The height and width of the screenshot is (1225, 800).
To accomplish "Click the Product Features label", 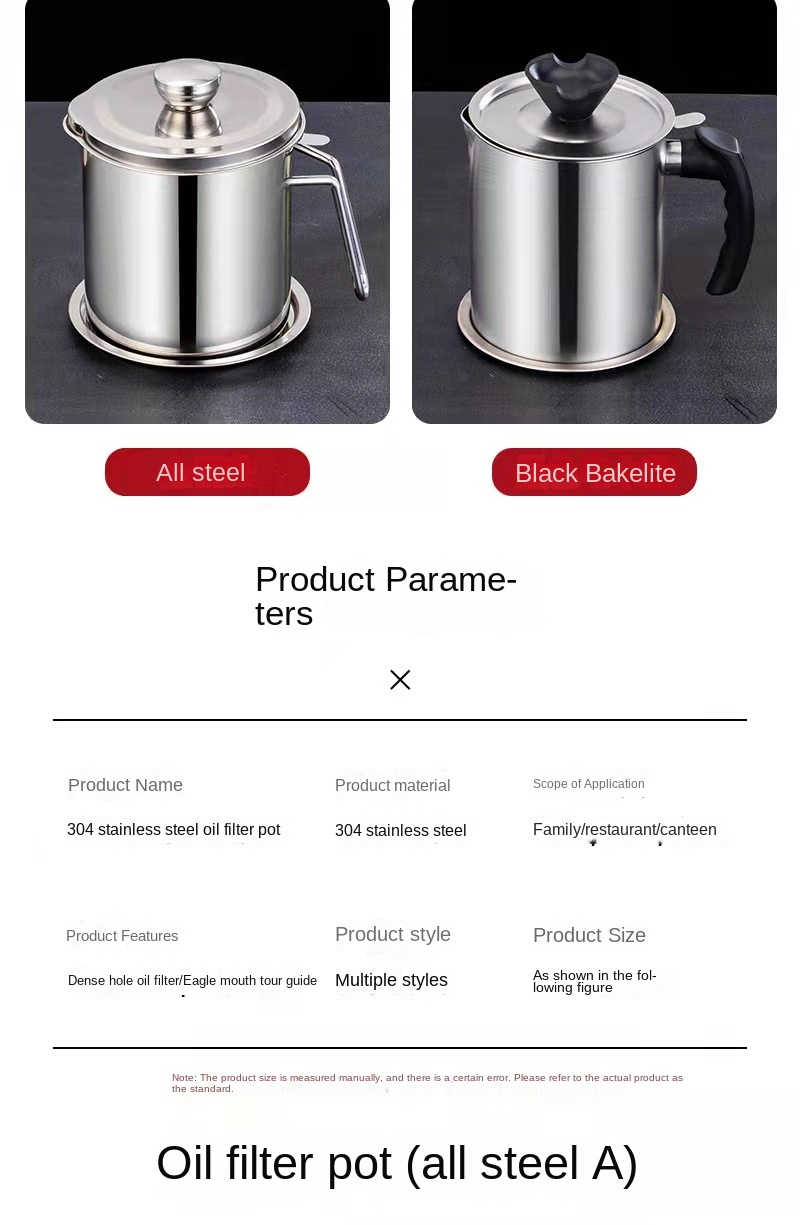I will [x=122, y=936].
